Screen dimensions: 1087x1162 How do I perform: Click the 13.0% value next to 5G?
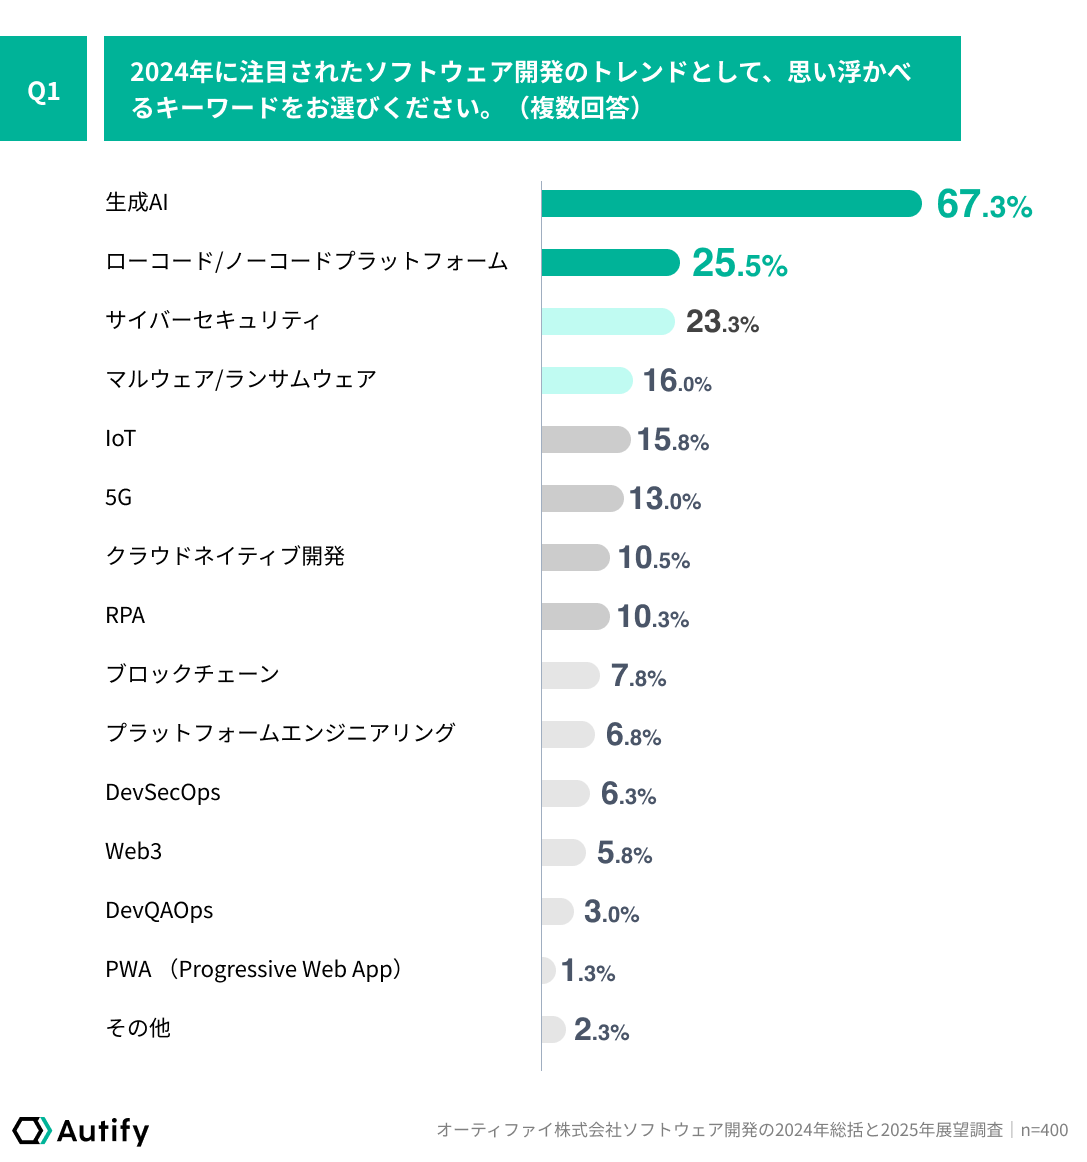[x=665, y=499]
